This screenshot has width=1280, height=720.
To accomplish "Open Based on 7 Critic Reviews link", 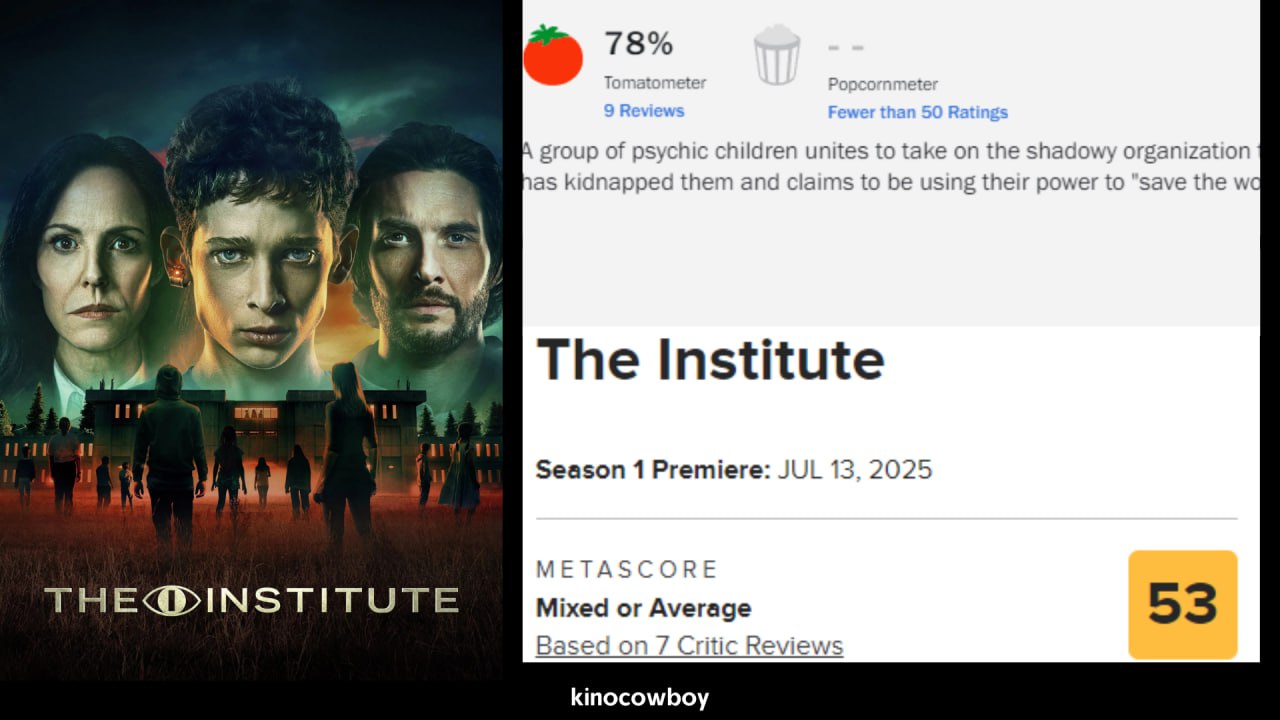I will tap(689, 646).
